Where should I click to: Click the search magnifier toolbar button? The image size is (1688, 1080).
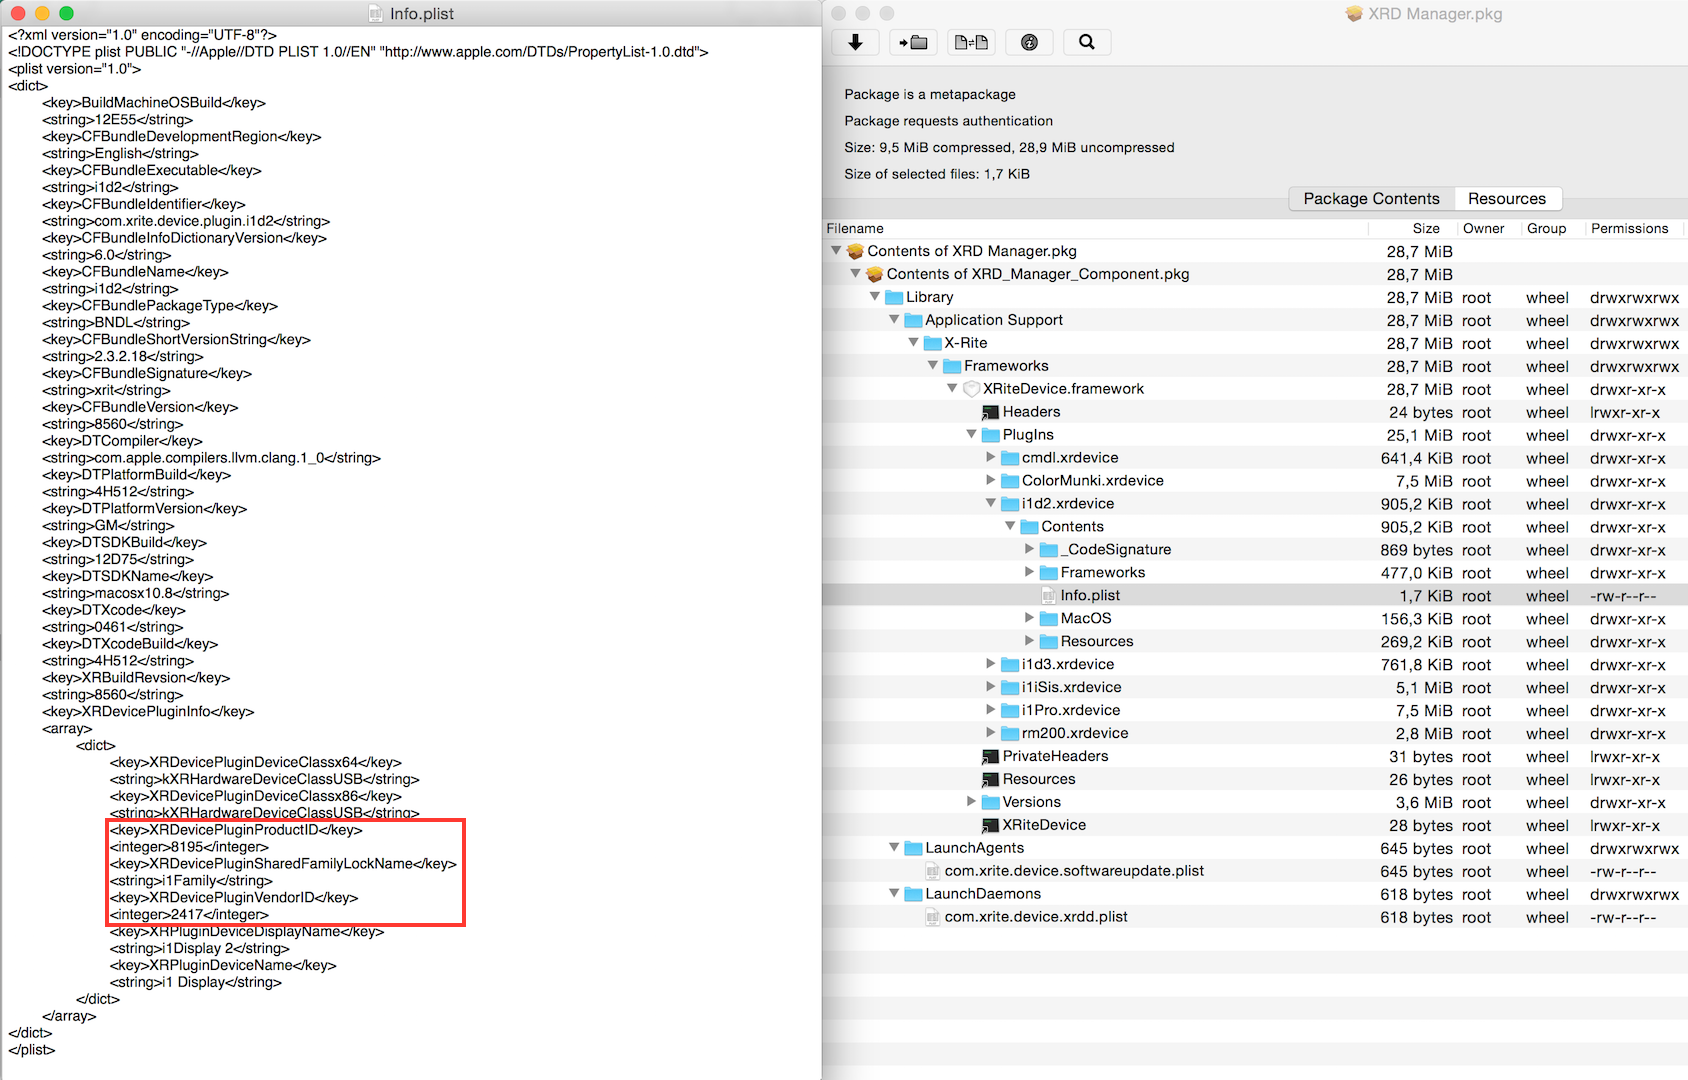point(1087,42)
